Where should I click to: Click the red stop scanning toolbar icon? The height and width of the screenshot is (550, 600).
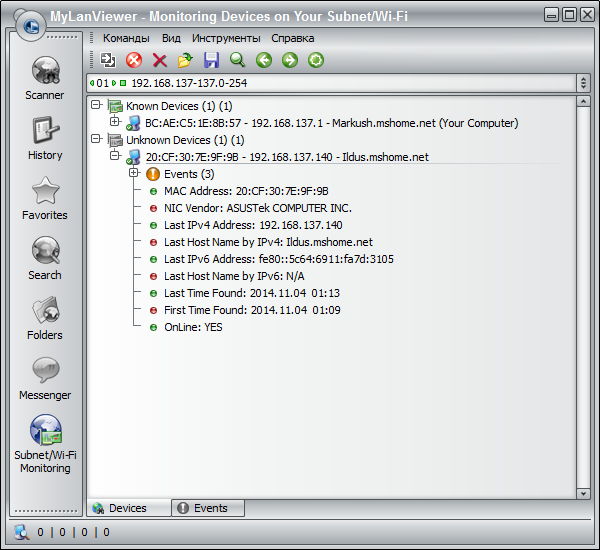click(x=134, y=61)
